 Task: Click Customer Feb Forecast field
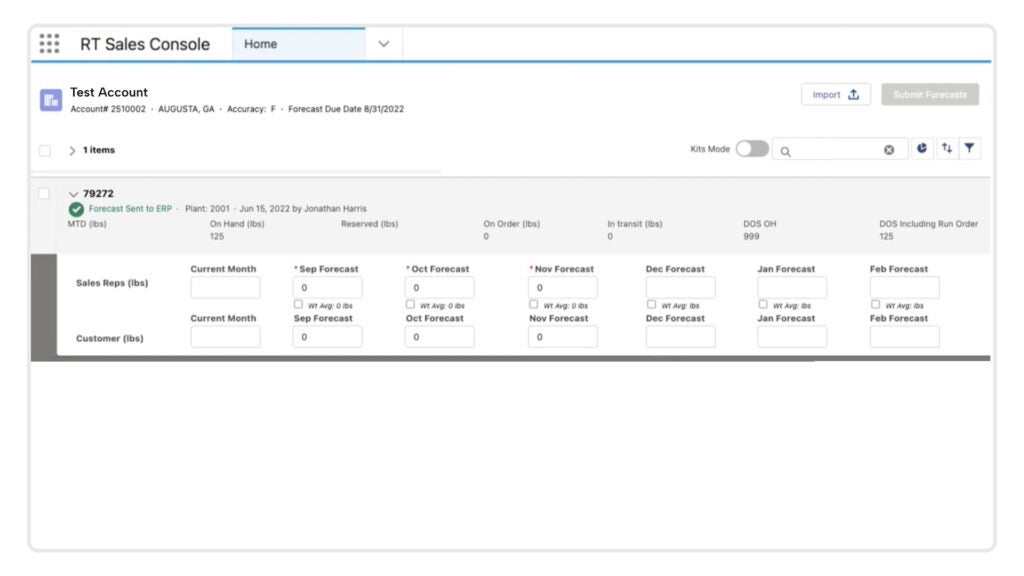coord(904,337)
